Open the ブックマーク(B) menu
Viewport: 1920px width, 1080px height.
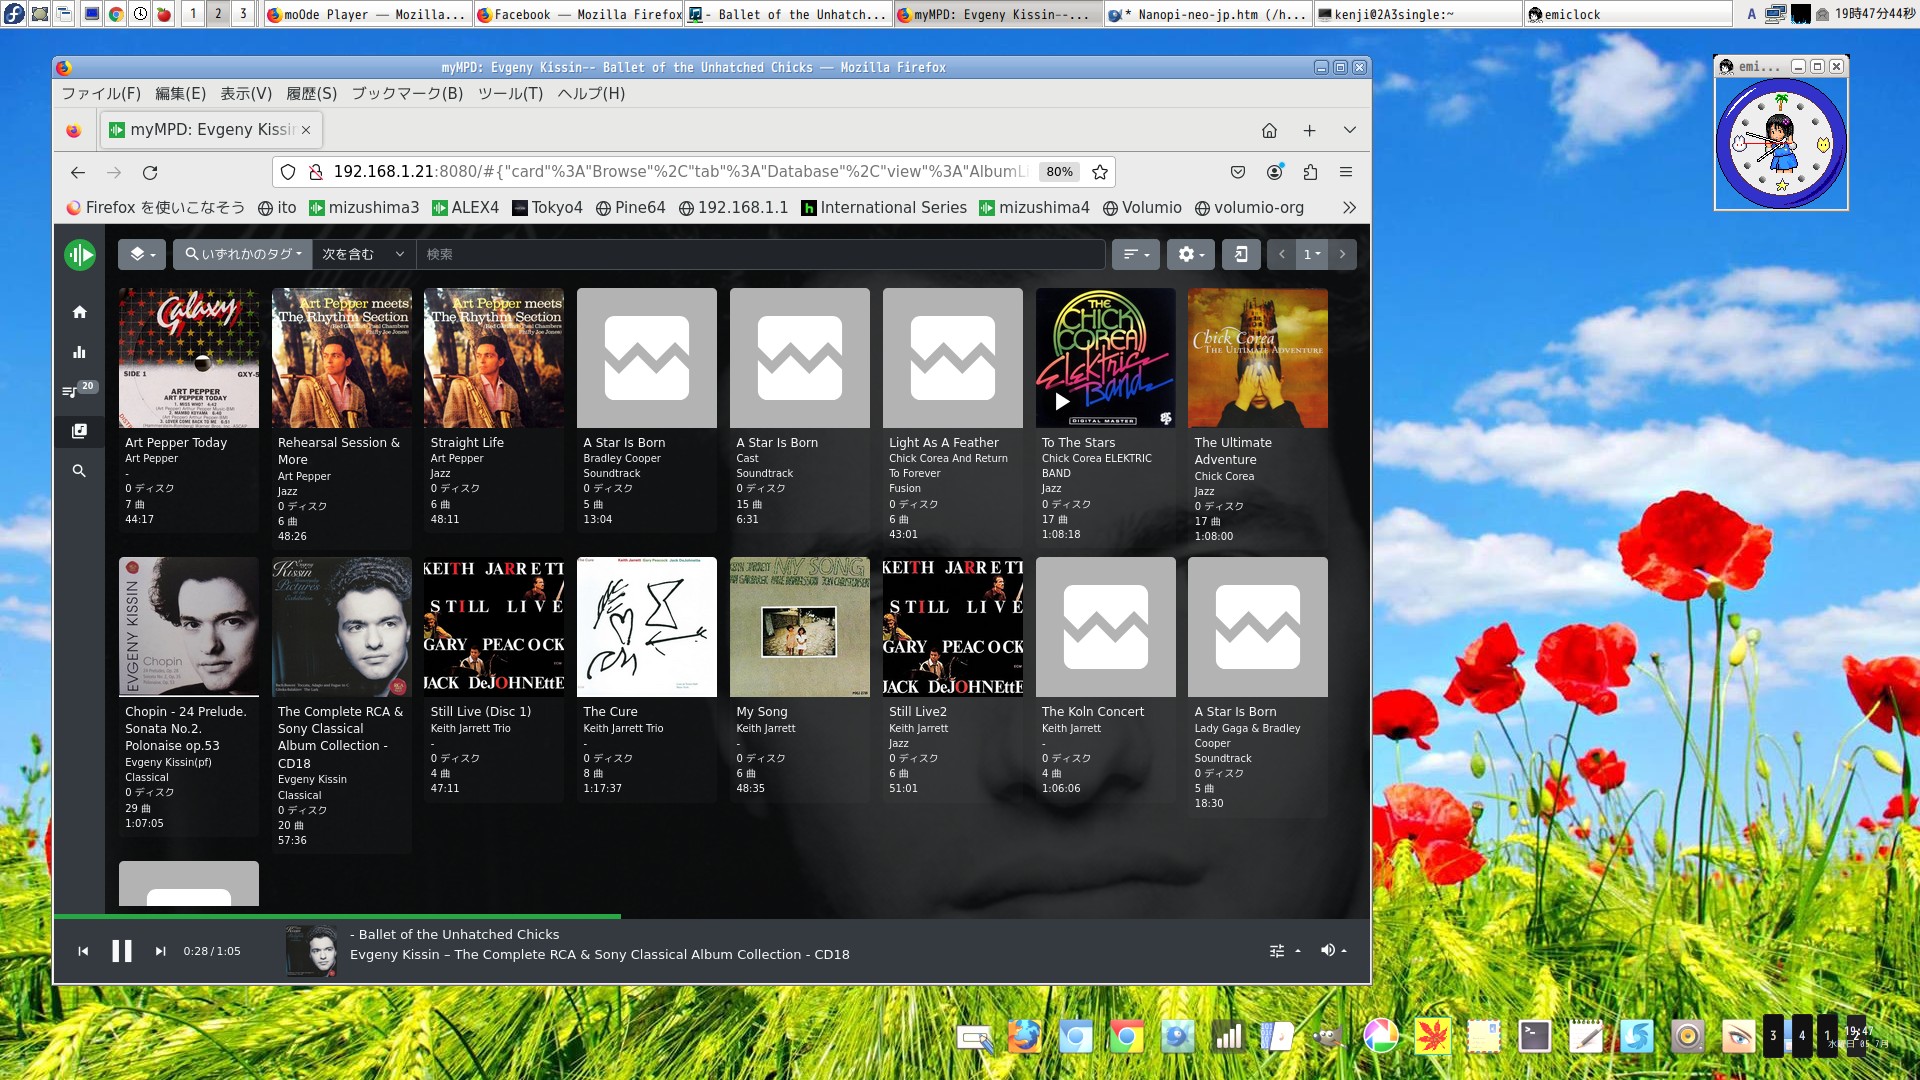coord(407,93)
